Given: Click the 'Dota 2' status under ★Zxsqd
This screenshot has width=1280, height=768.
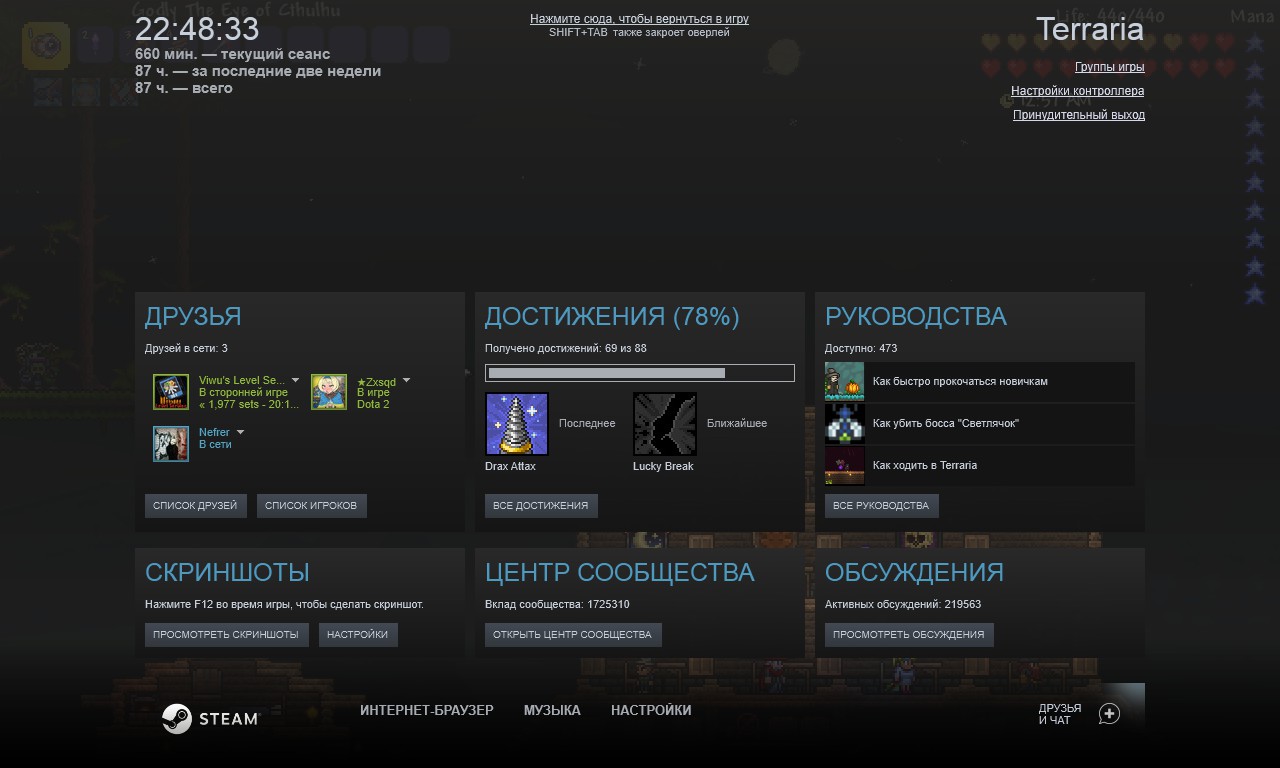Looking at the screenshot, I should point(373,404).
